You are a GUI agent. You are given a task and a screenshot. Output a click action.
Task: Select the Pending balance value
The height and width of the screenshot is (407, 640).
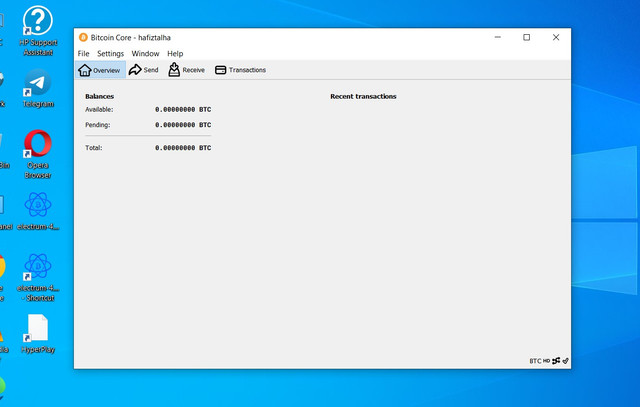coord(183,125)
